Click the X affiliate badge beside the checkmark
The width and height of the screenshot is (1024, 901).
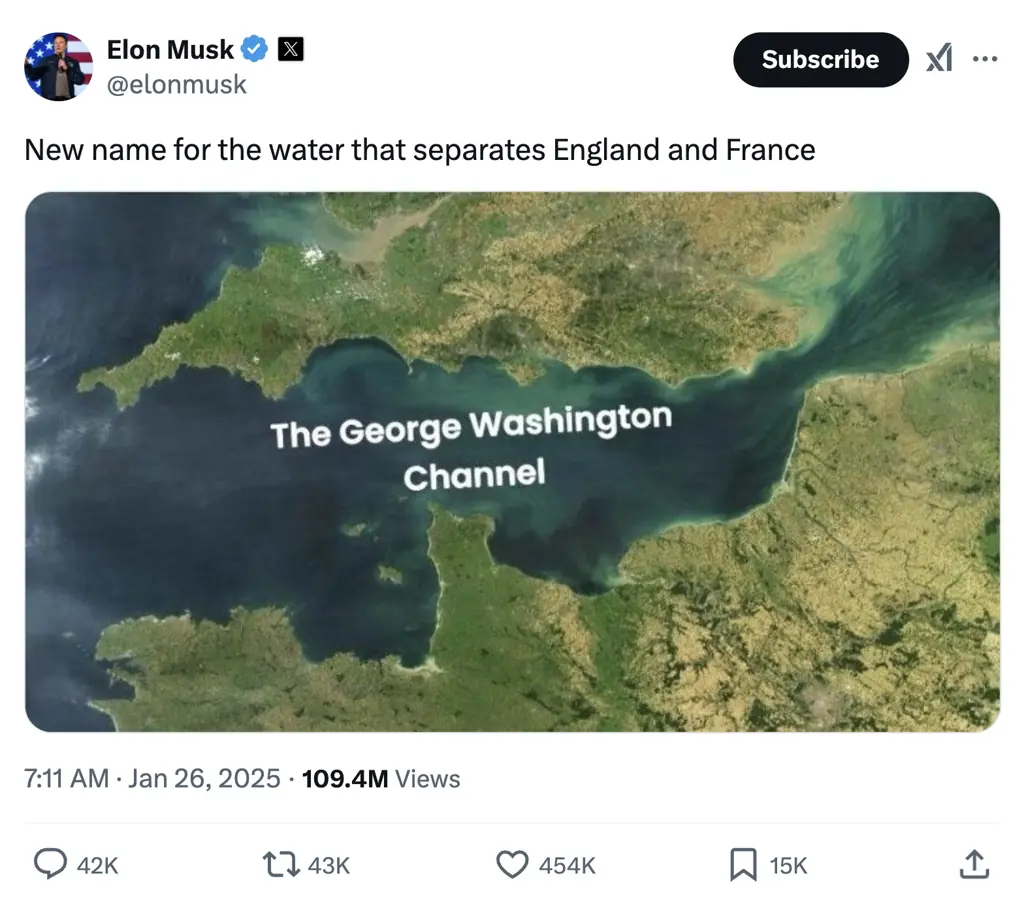click(290, 47)
